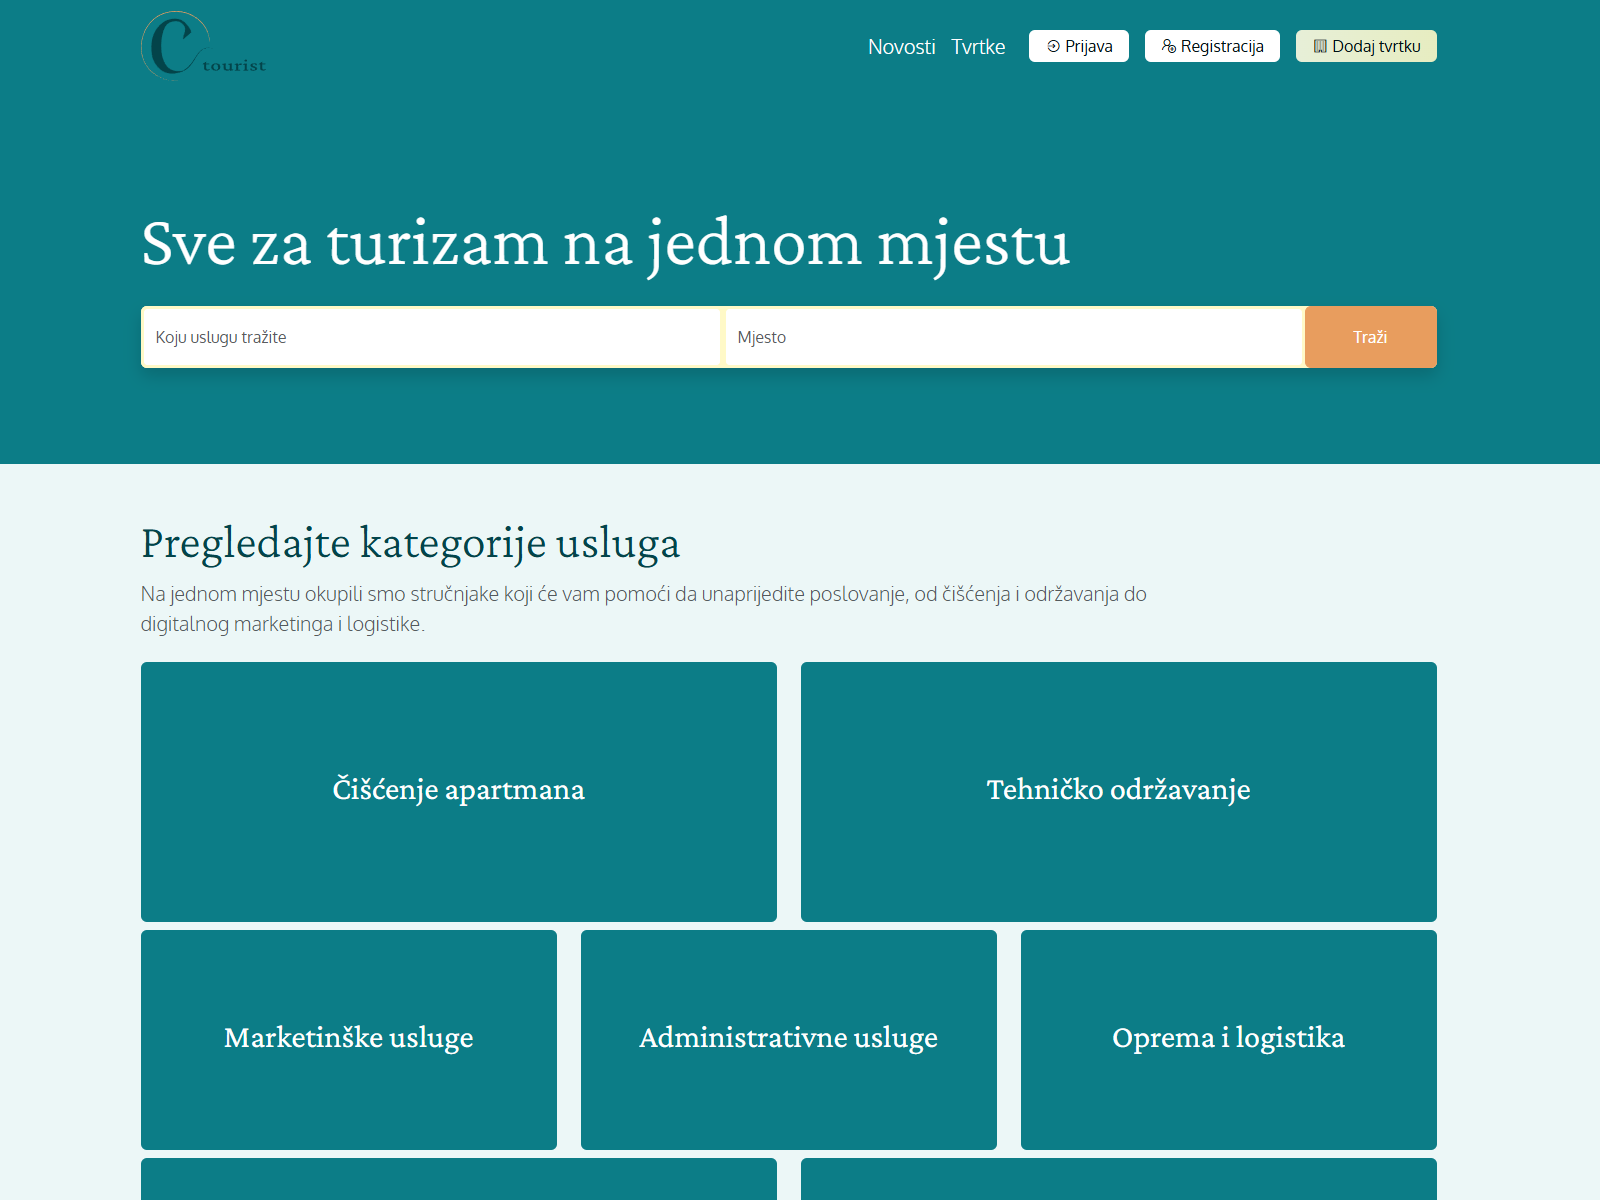
Task: Click the partially visible card below Oprema i logistika
Action: (1118, 1180)
